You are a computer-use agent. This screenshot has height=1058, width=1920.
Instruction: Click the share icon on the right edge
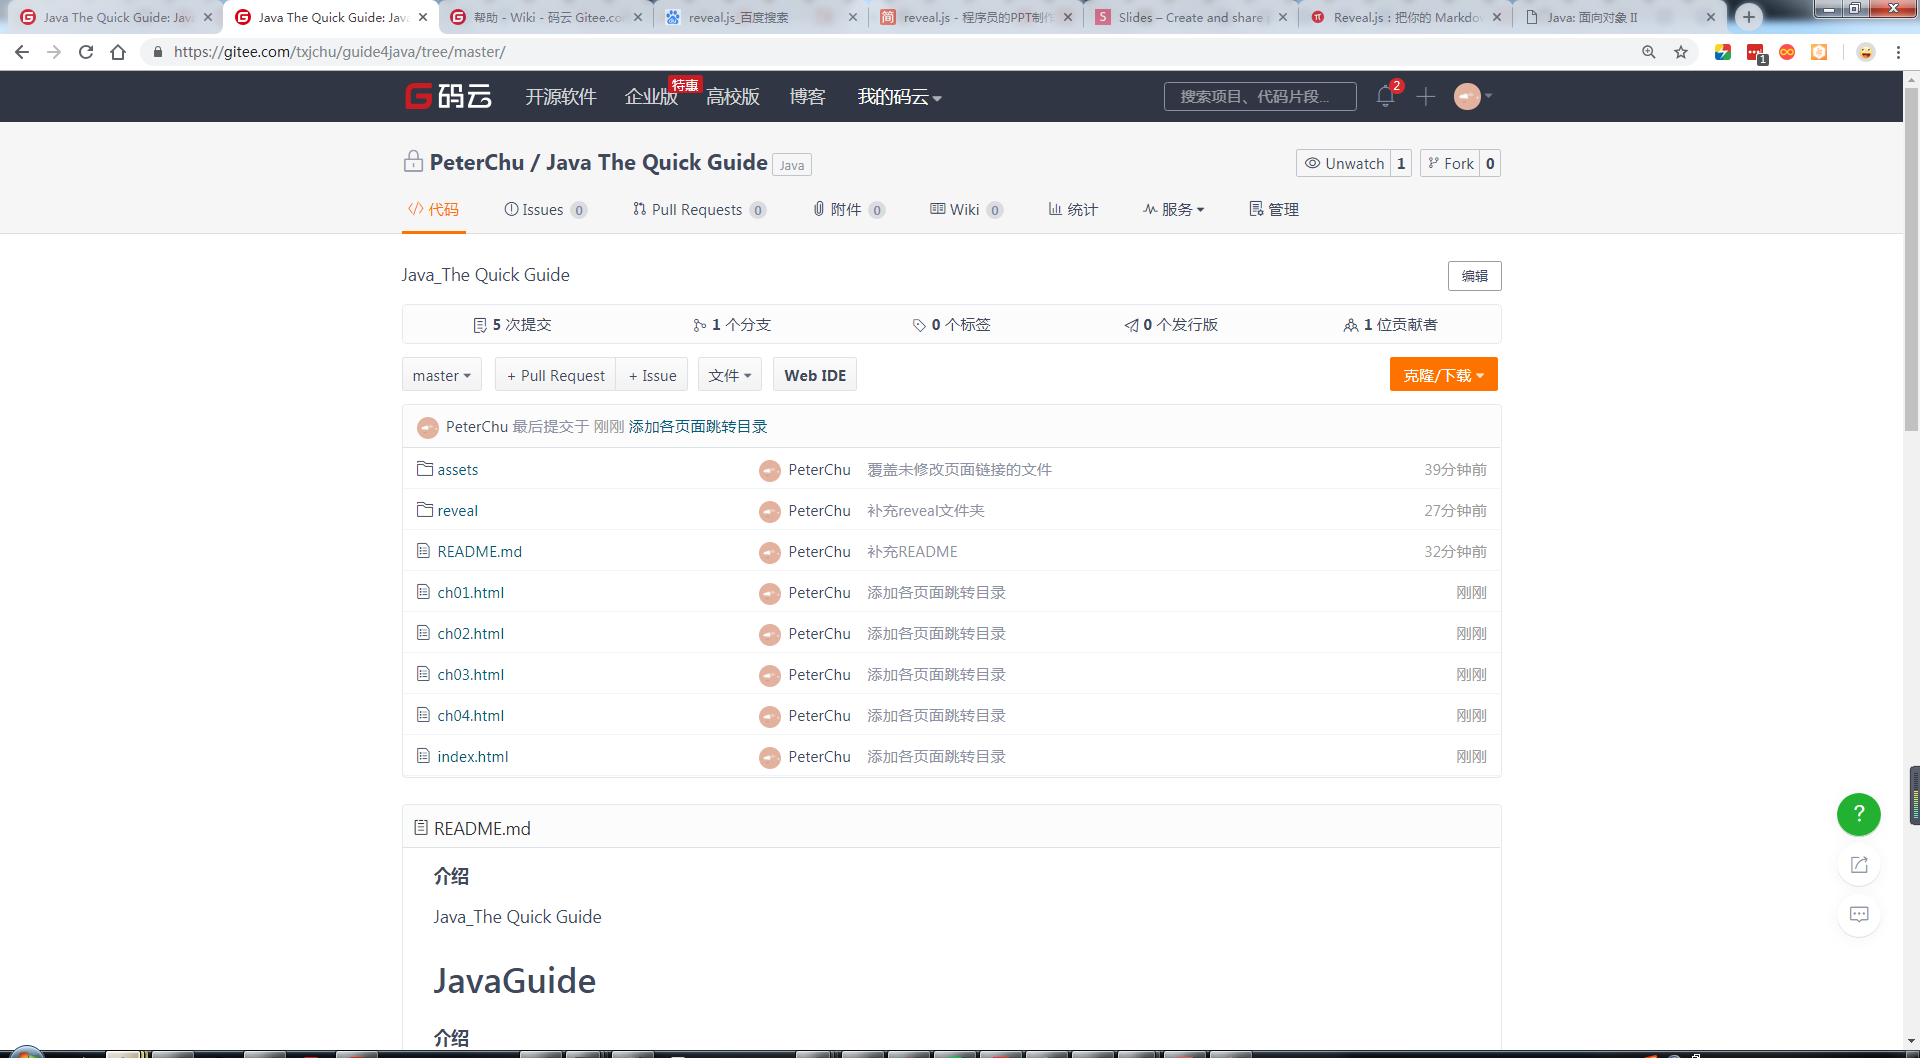point(1858,864)
